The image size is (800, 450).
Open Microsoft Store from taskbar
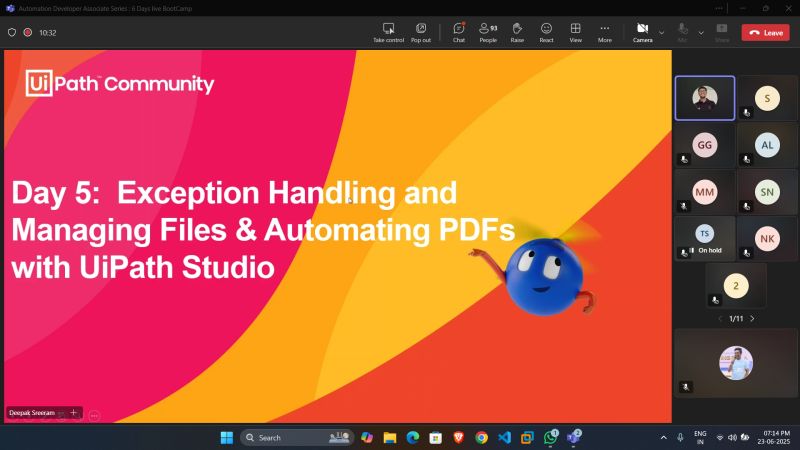point(435,438)
